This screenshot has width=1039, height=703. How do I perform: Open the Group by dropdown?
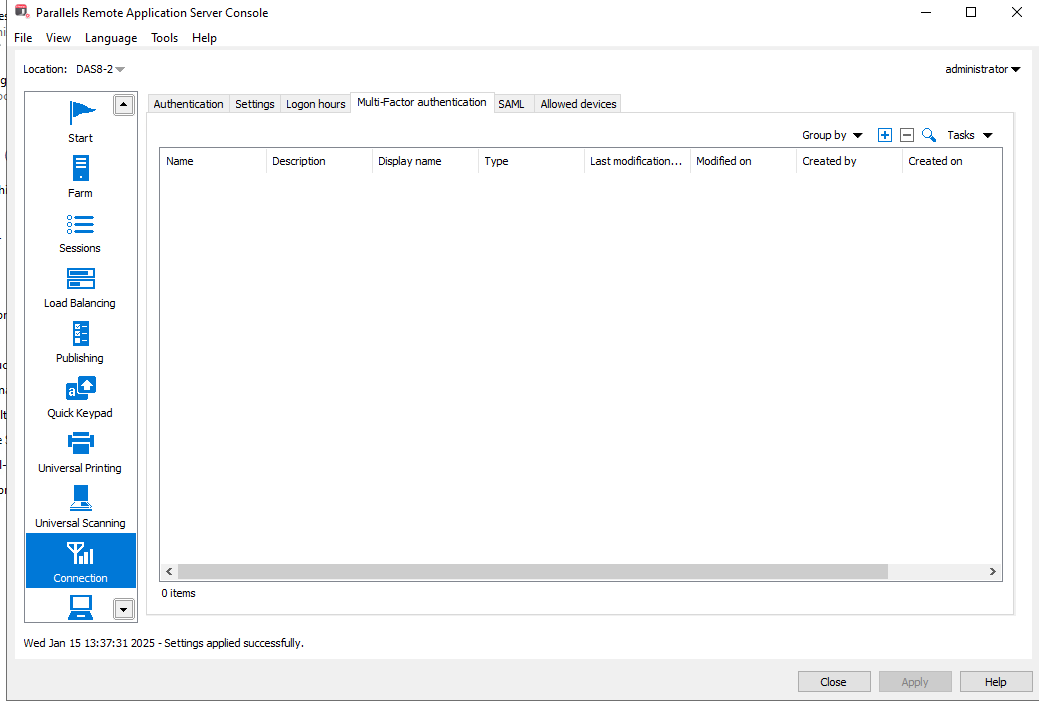coord(832,135)
